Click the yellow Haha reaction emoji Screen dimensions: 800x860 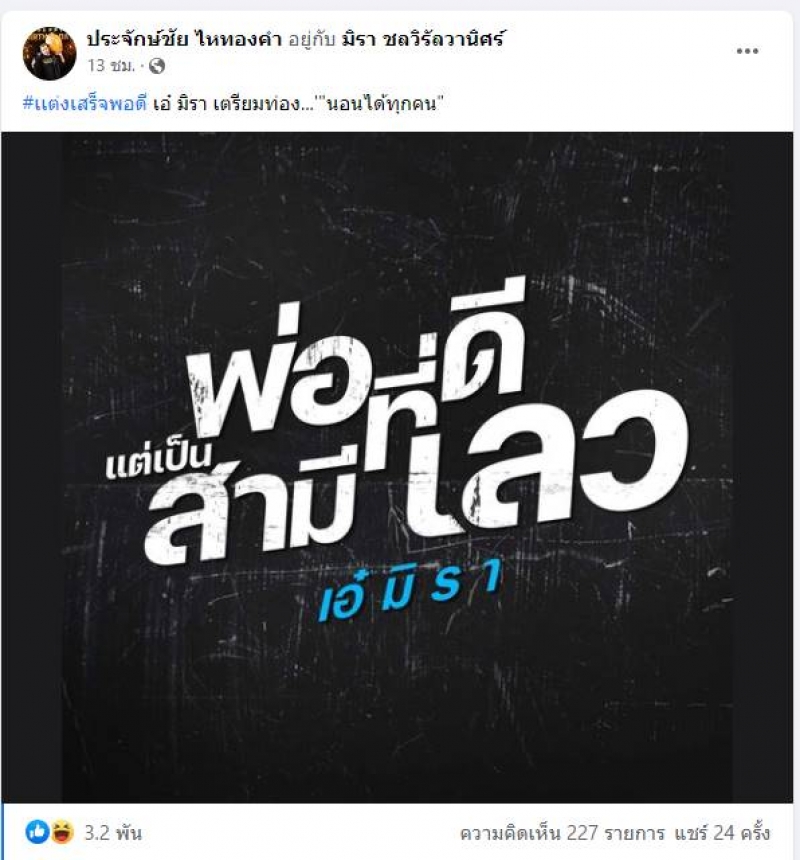point(63,833)
